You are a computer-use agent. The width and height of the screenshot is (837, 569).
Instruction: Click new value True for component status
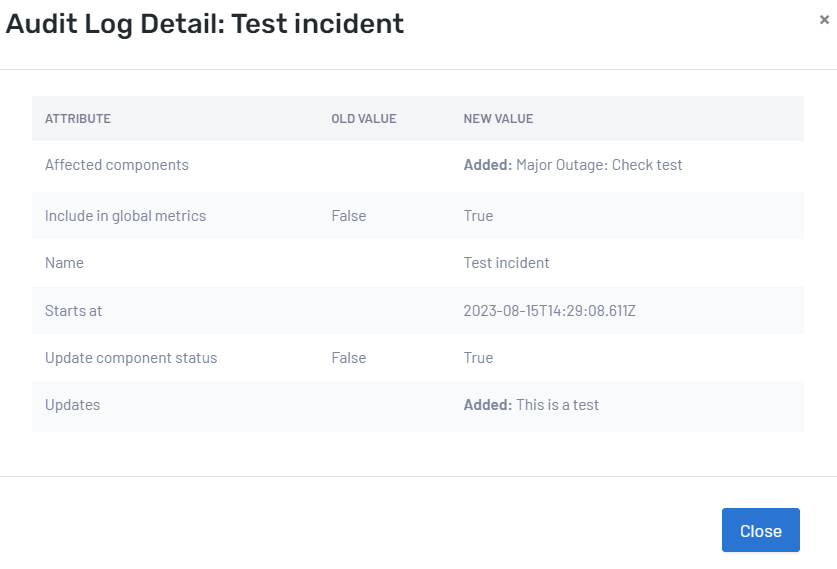(x=478, y=358)
